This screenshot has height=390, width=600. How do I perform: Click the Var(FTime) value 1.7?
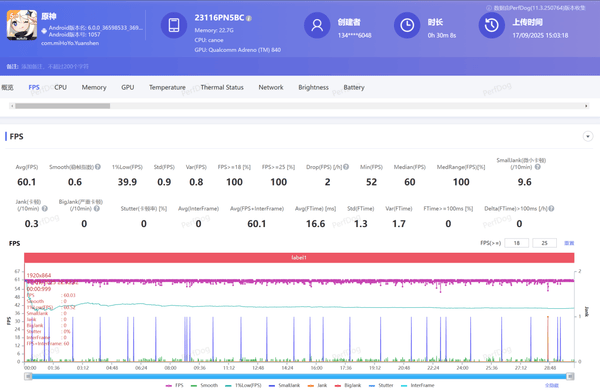click(399, 224)
